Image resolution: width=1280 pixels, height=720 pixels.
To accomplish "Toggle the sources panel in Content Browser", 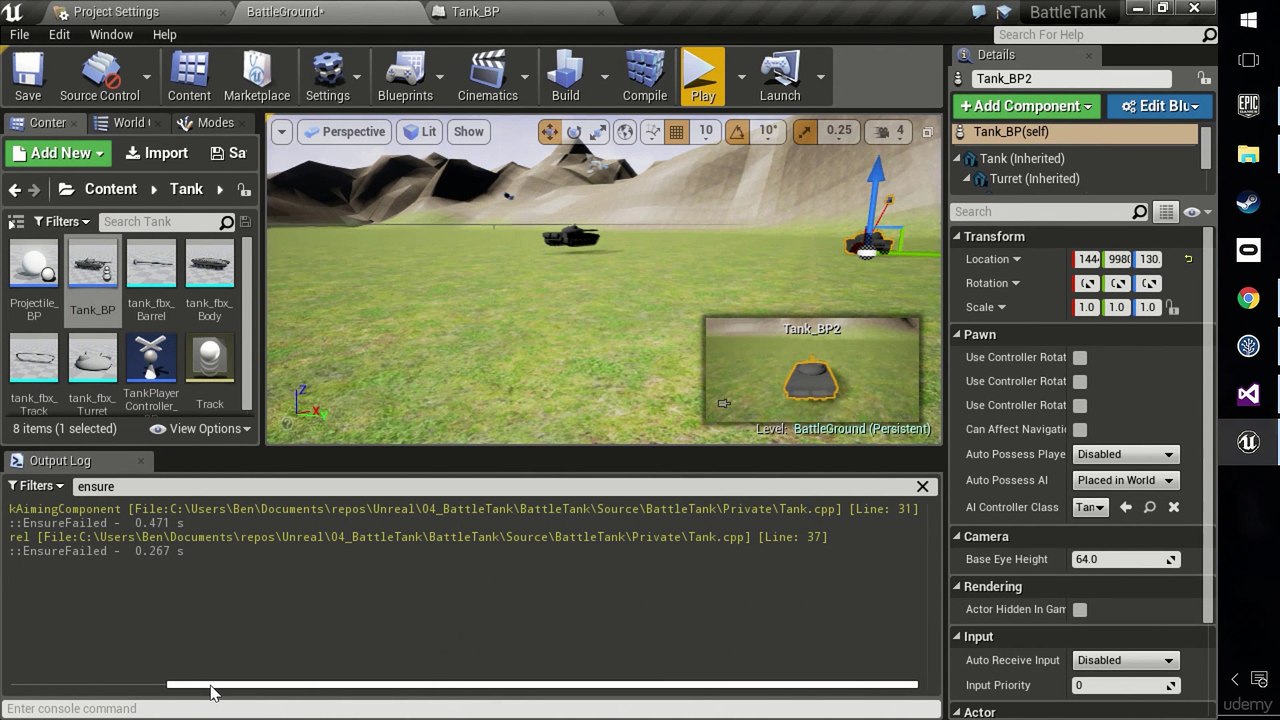I will [14, 222].
